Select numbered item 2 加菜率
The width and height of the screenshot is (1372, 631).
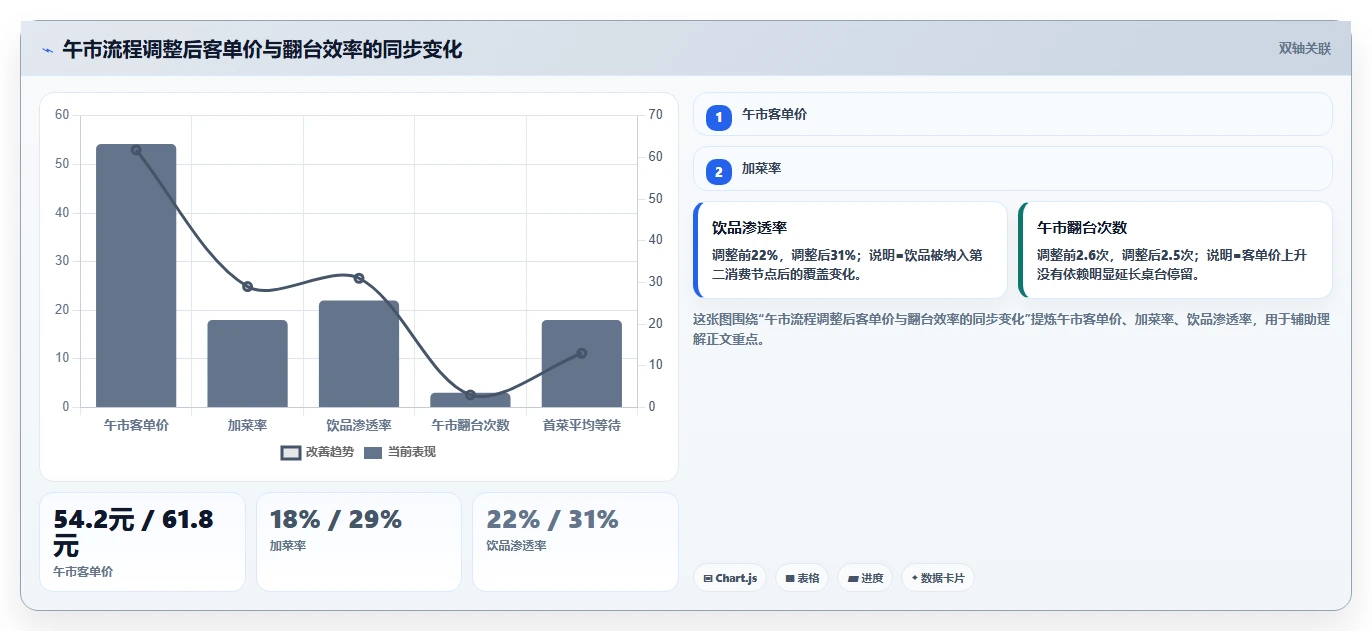pos(1012,168)
